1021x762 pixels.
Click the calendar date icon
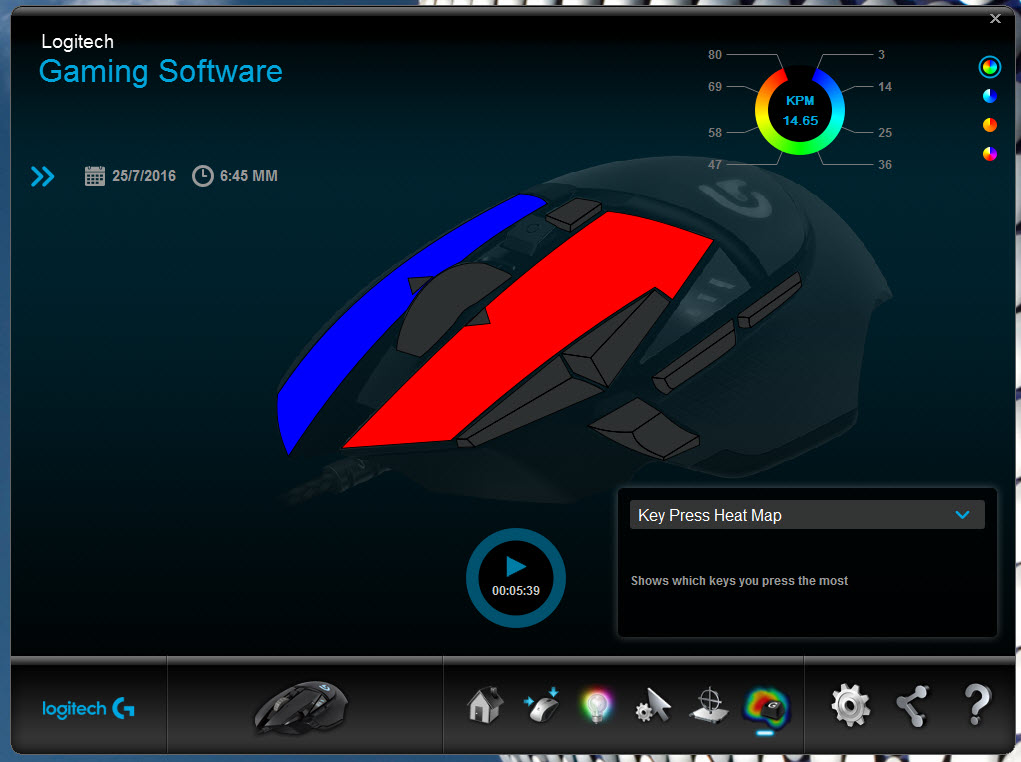pyautogui.click(x=94, y=176)
